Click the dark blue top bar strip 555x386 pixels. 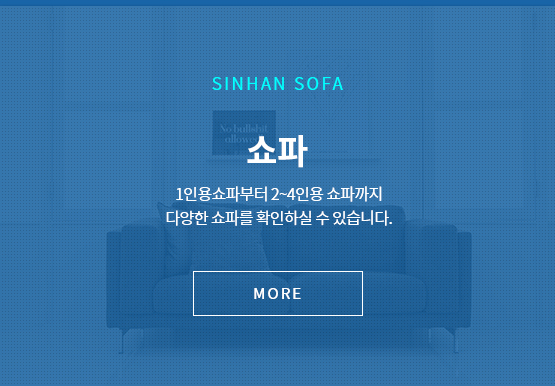(x=278, y=3)
